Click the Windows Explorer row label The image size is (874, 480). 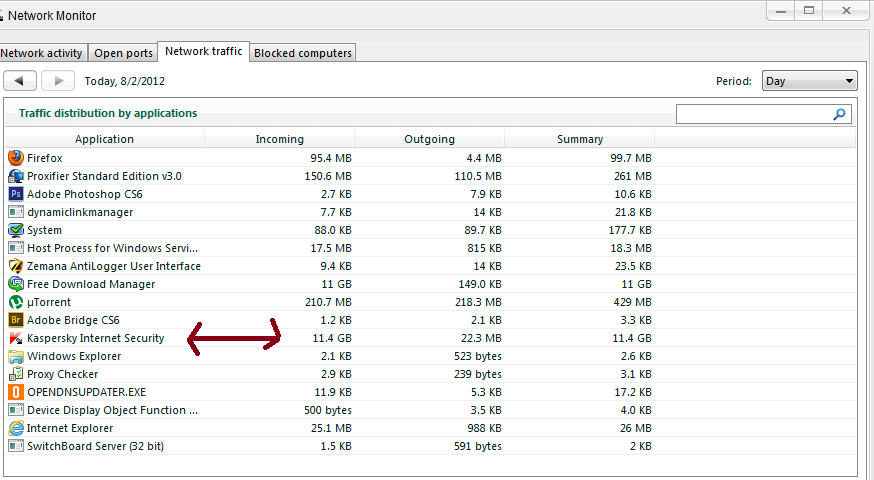pyautogui.click(x=74, y=356)
